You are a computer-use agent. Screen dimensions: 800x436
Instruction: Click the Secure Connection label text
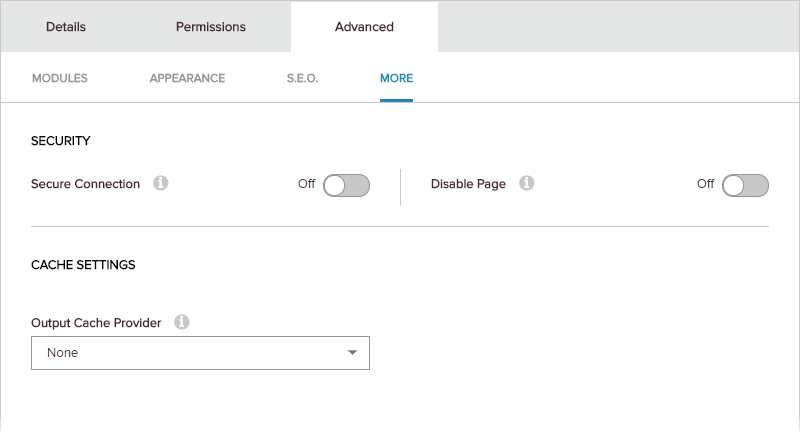[85, 184]
